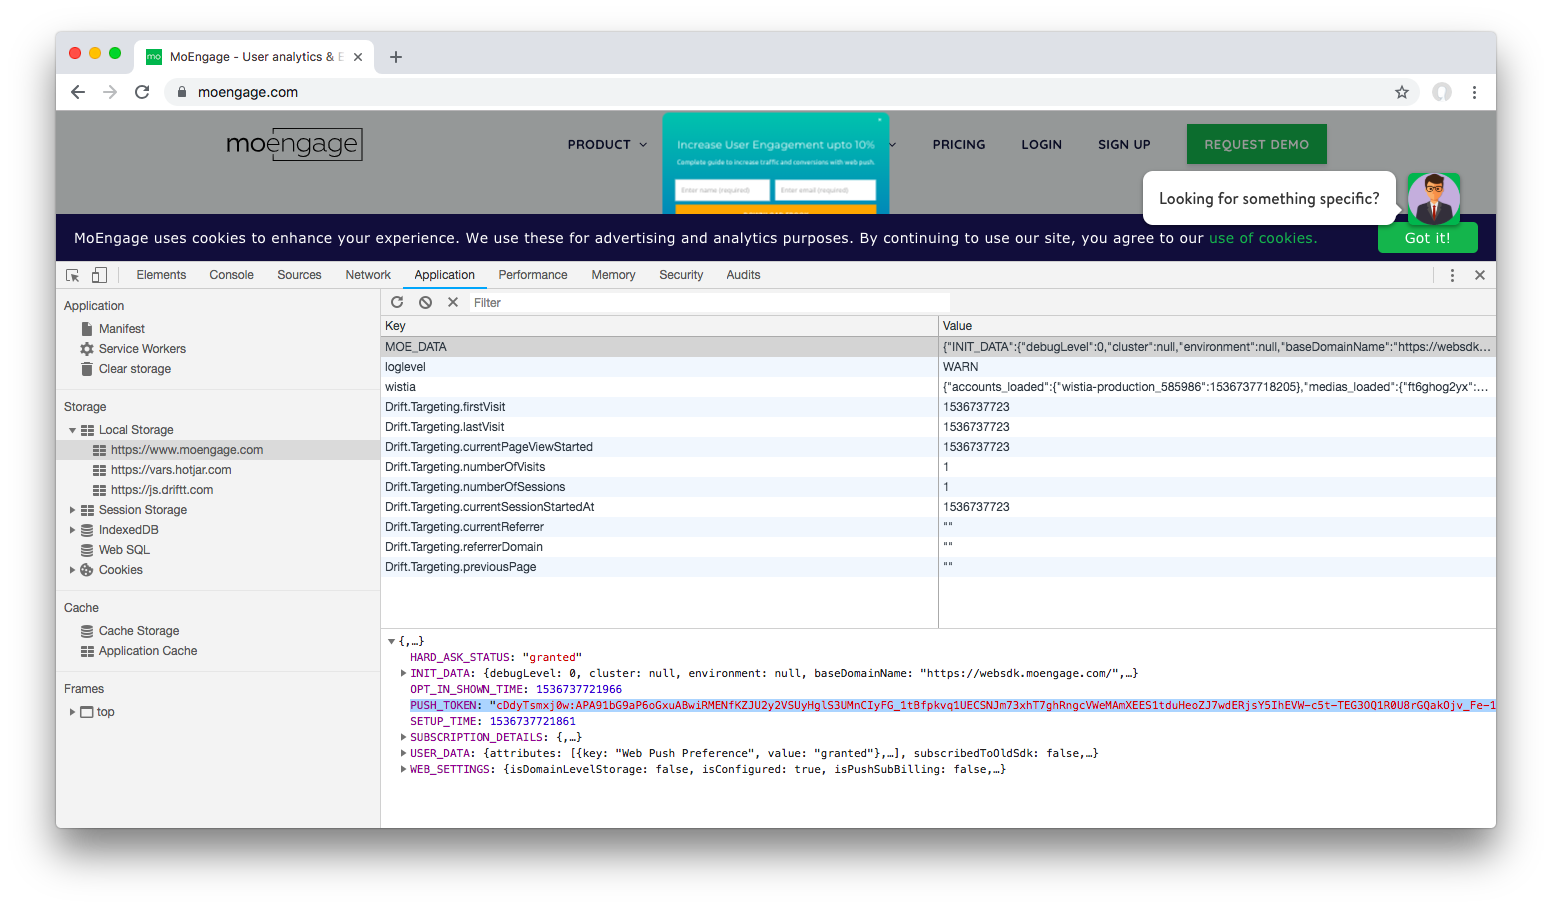Expand INIT_DATA in the JSON preview
This screenshot has height=908, width=1552.
[403, 673]
